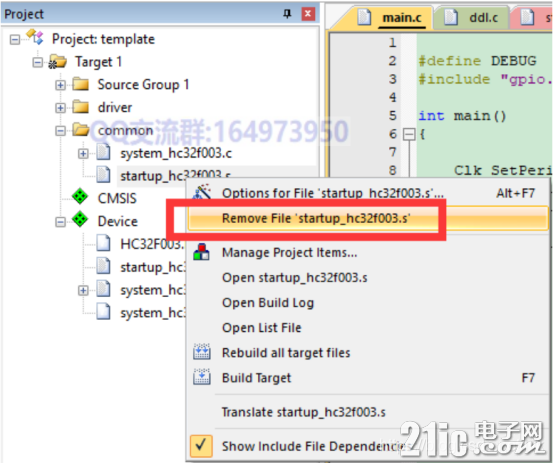
Task: Select system_hc32f003.c under common folder
Action: click(x=176, y=153)
